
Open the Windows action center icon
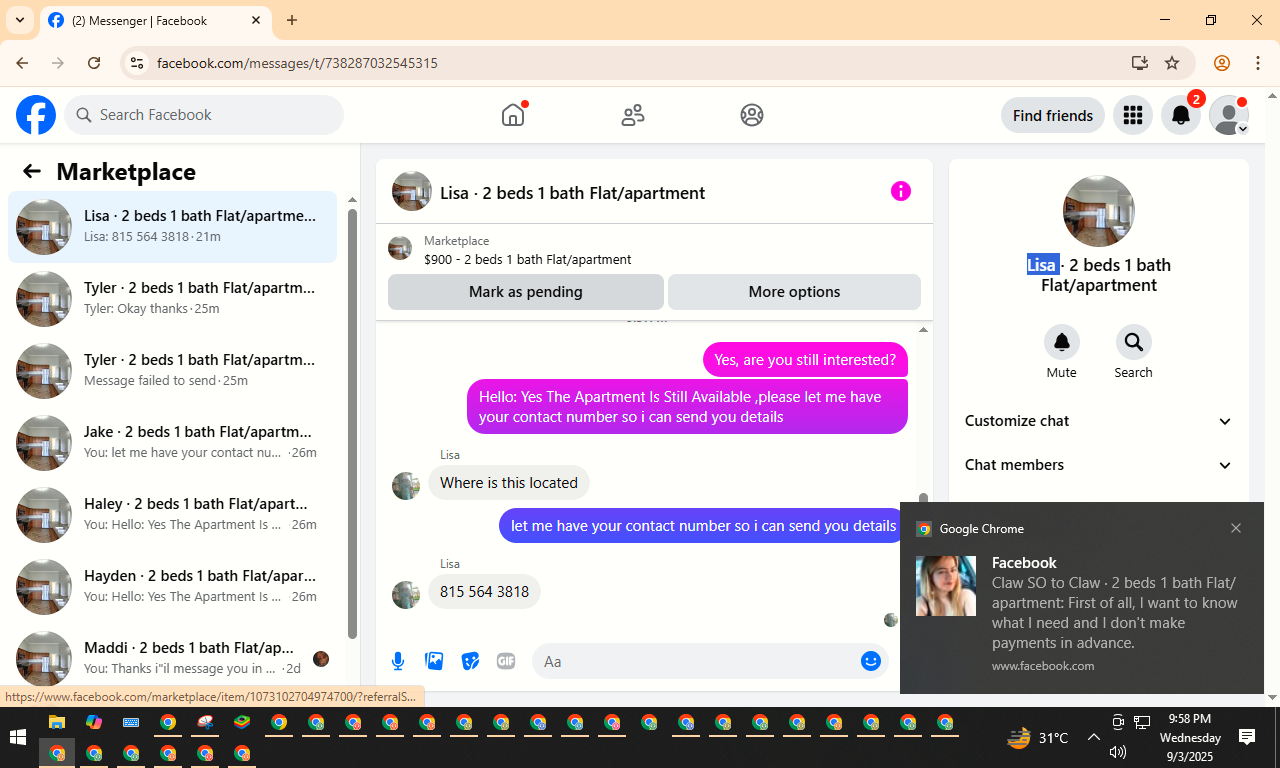coord(1247,738)
